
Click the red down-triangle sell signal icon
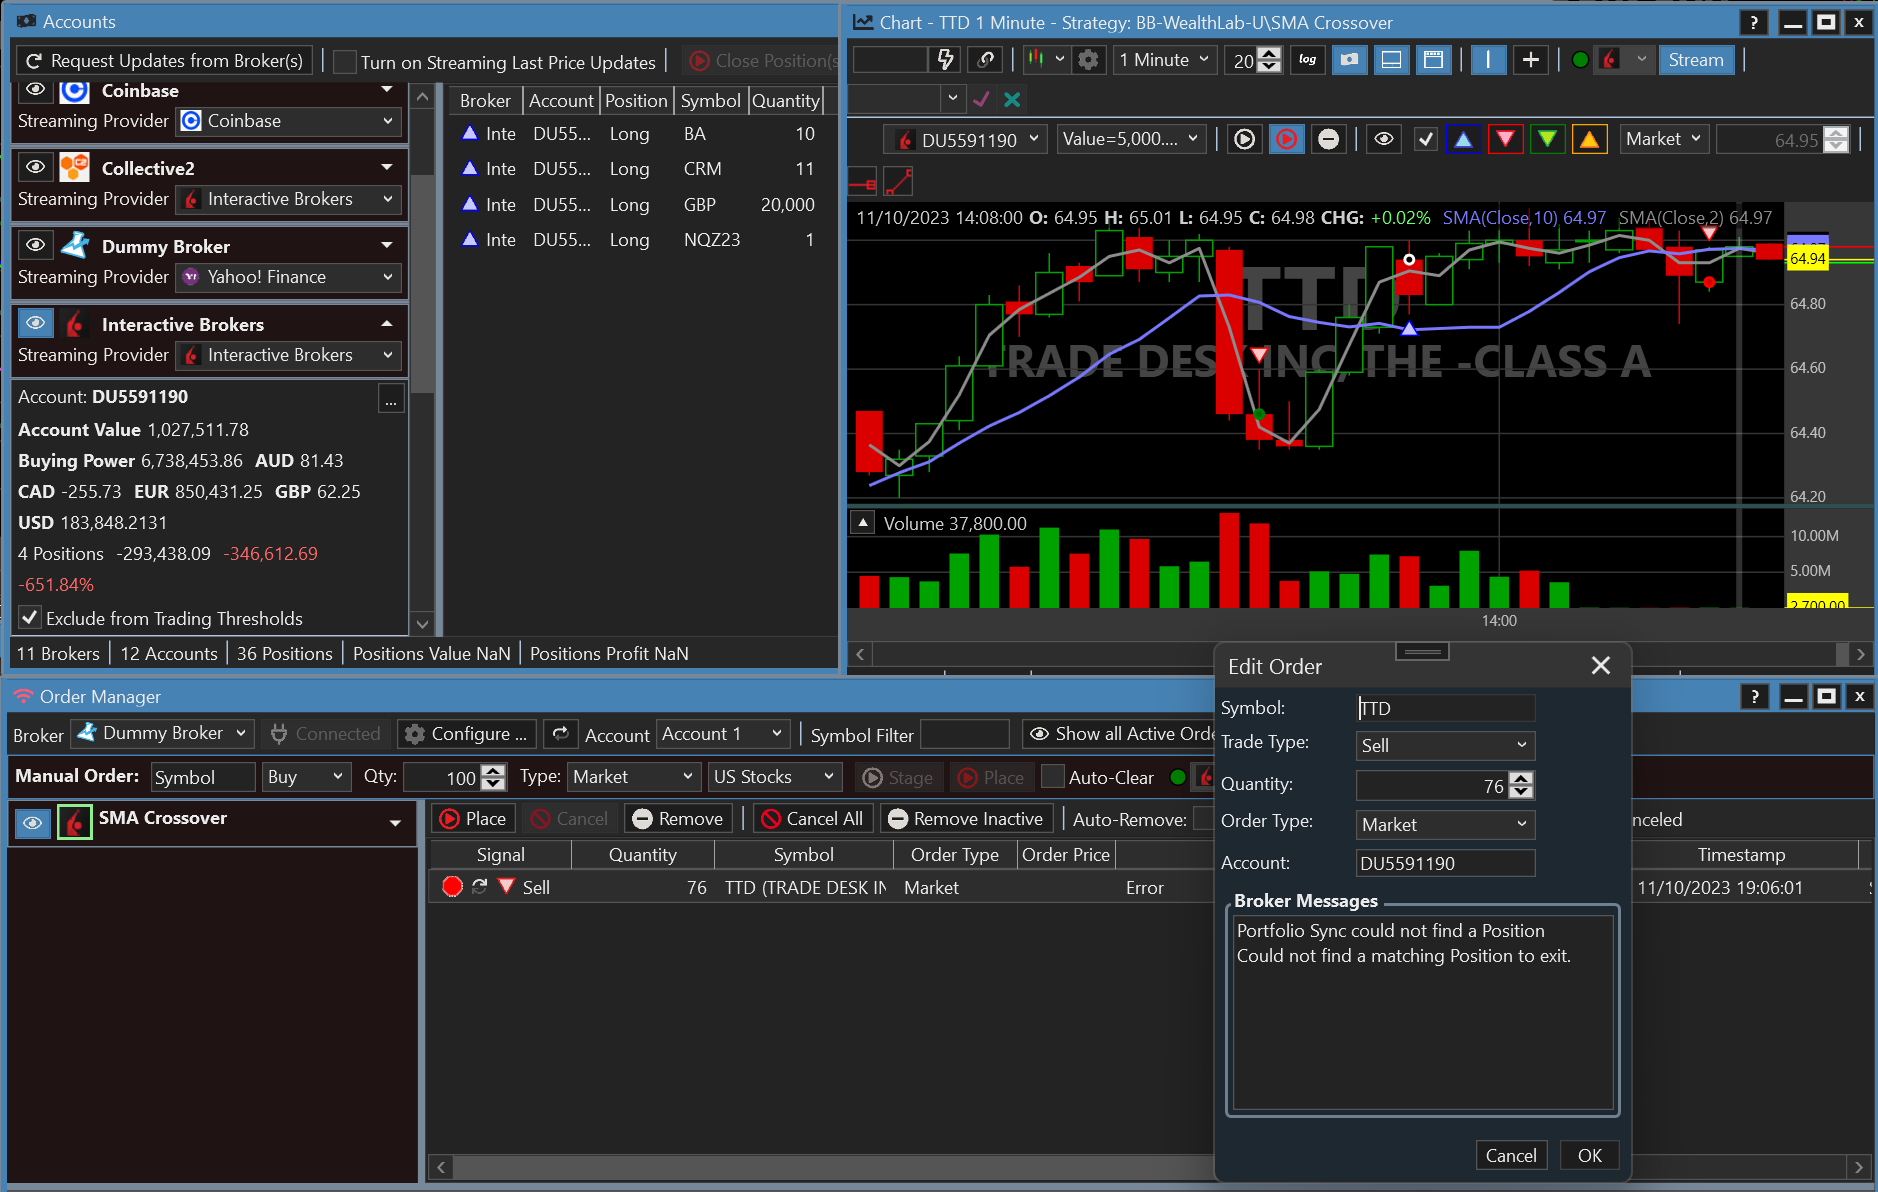tap(1505, 139)
